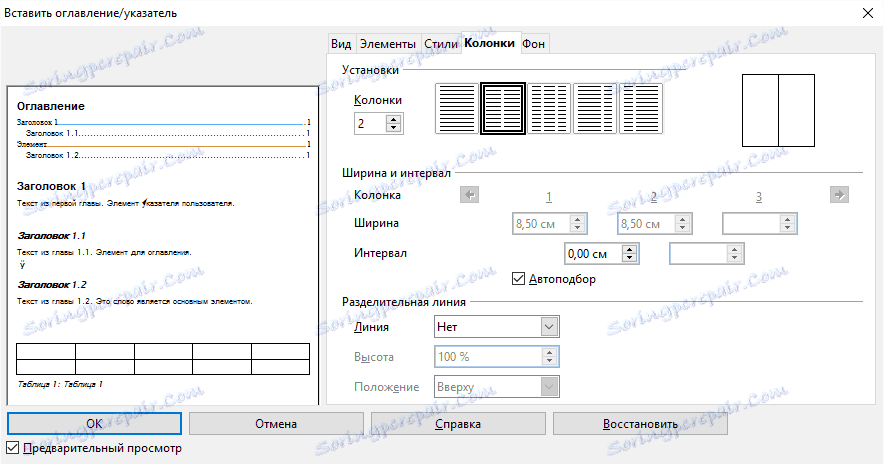Open help via Справка button
This screenshot has height=464, width=884.
tap(458, 423)
